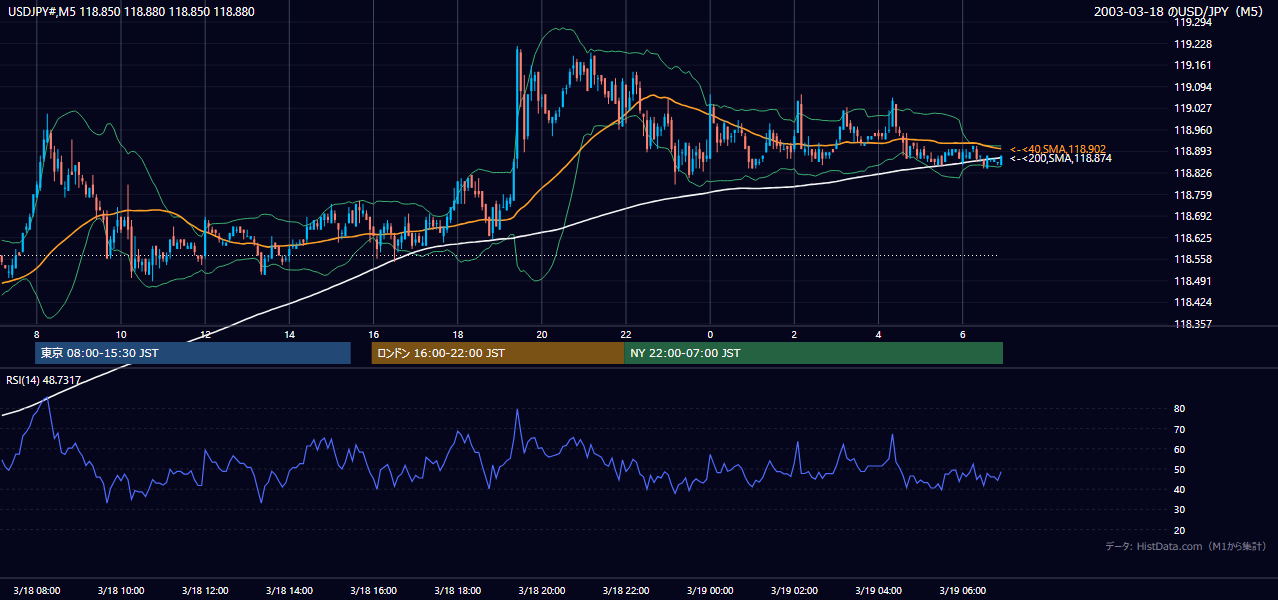Click the 3/18 22:00 date label
The height and width of the screenshot is (600, 1278).
[626, 590]
